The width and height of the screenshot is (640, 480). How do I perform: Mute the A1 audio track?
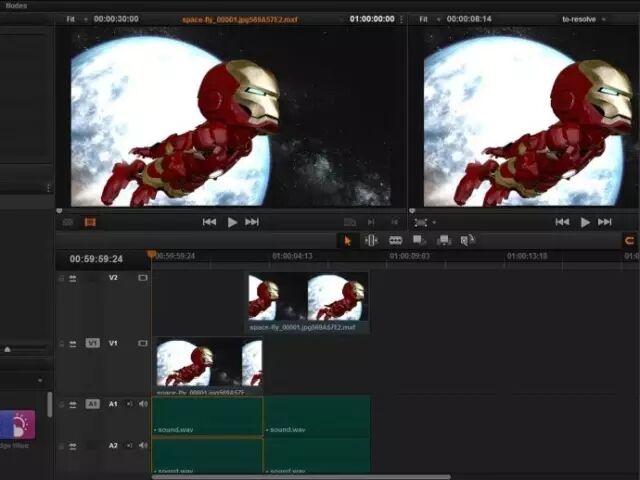coord(143,404)
